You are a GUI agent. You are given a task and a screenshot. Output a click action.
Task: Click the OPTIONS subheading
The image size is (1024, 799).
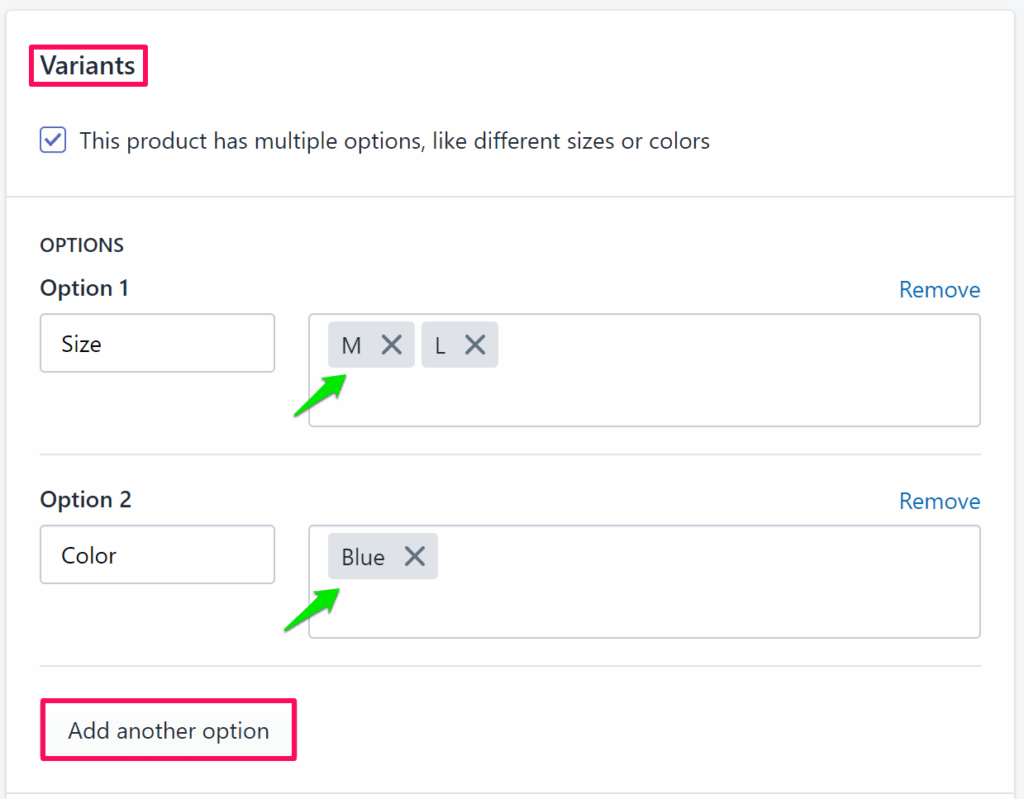82,245
